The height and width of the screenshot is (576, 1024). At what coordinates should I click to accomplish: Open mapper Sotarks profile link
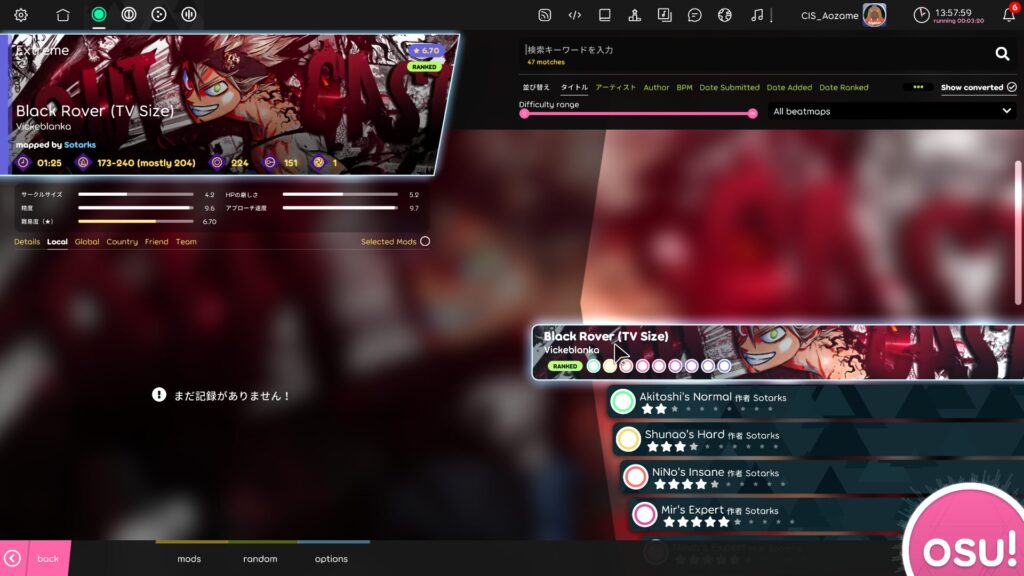click(x=80, y=145)
